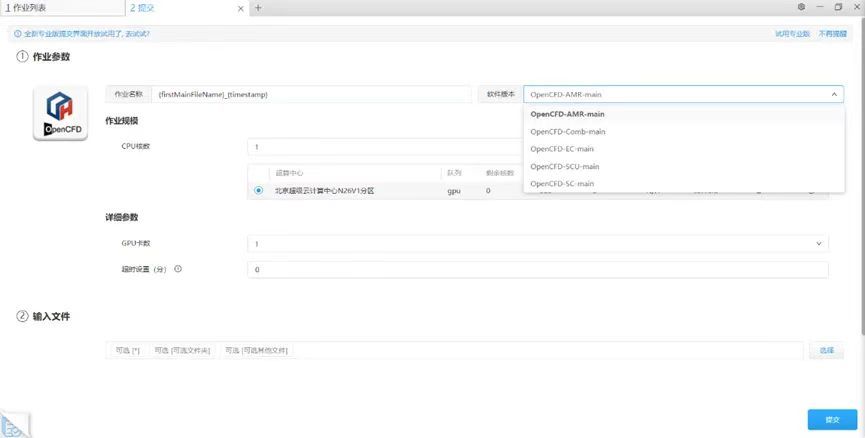Switch to the 作业列表 tab
The height and width of the screenshot is (438, 865).
coord(62,8)
